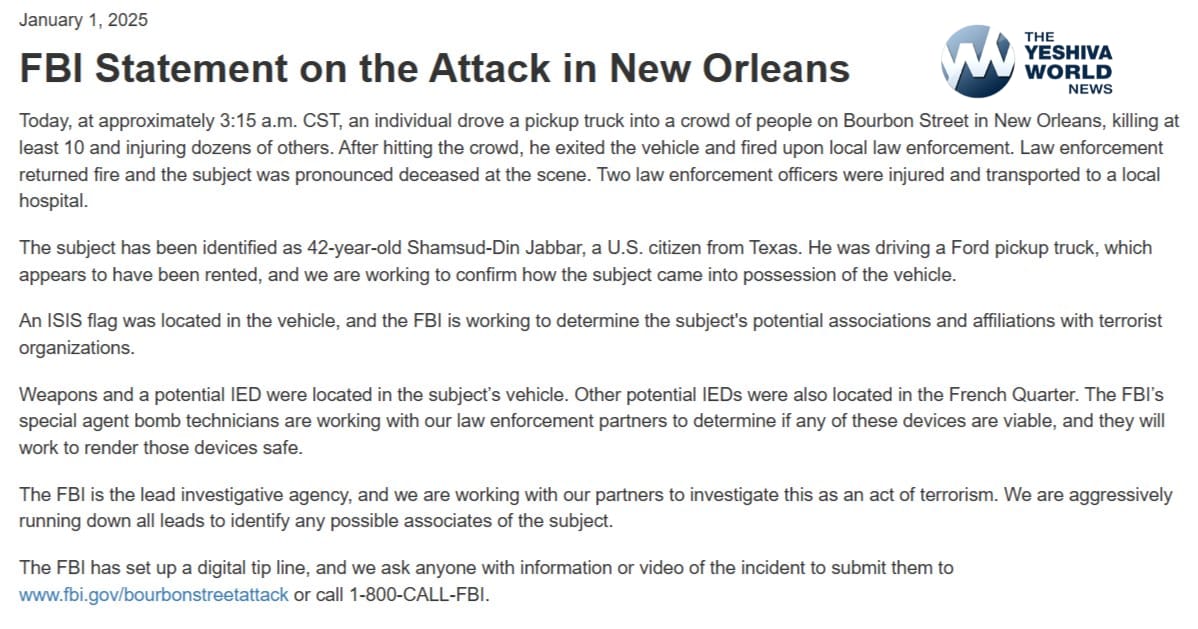Click the January 1, 2025 date
1198x629 pixels.
click(x=84, y=20)
